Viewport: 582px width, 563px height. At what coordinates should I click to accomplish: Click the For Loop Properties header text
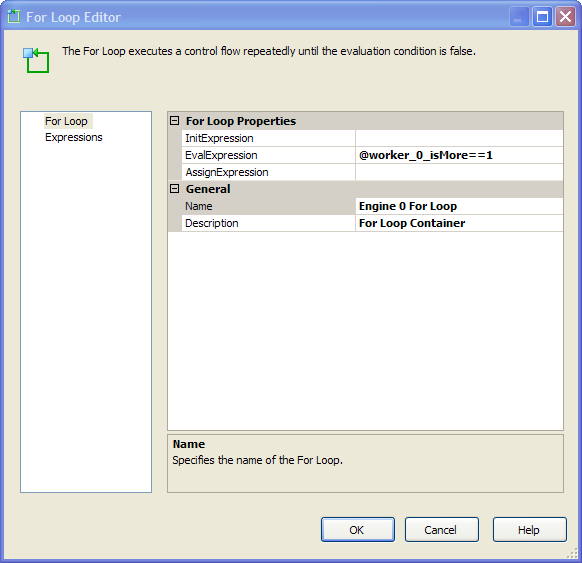[241, 121]
